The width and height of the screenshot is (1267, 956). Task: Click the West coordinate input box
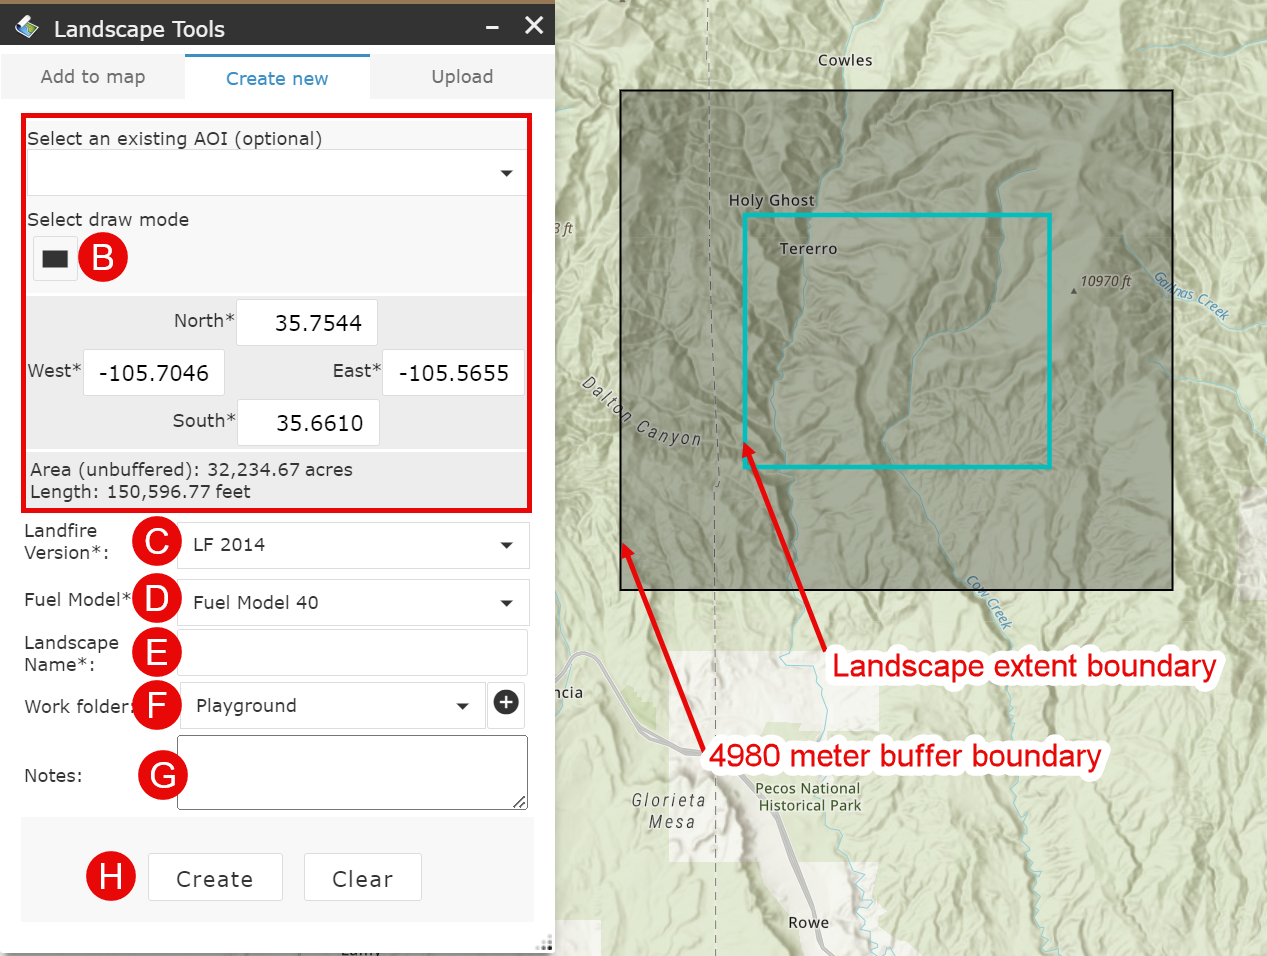[x=153, y=372]
